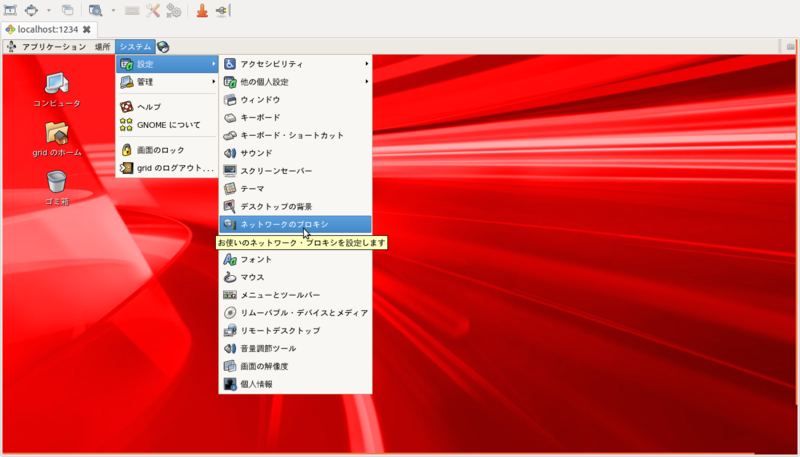Select 管理 in the System menu
Viewport: 800px width, 457px height.
pos(167,82)
